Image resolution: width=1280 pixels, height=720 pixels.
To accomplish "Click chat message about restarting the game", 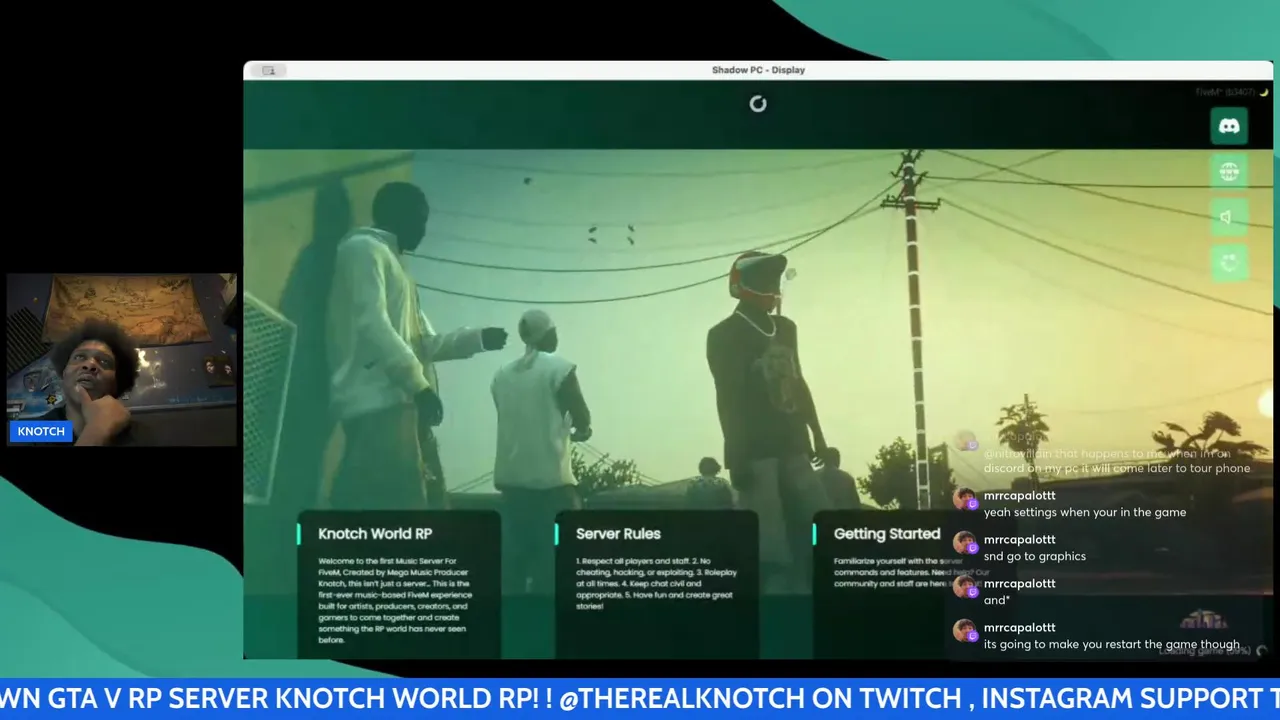I will click(x=1111, y=644).
